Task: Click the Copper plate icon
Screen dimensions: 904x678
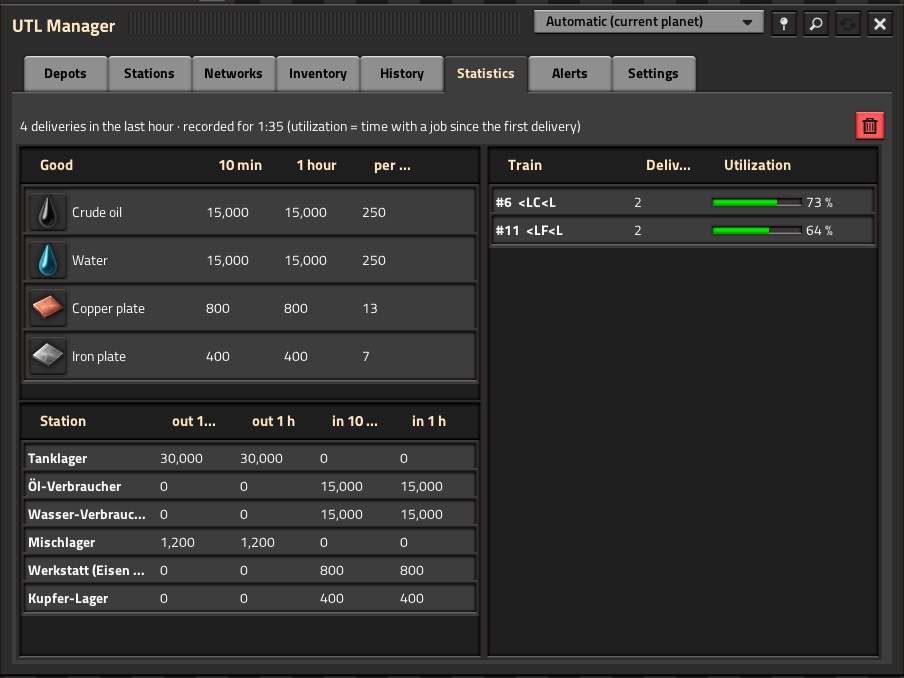Action: tap(48, 308)
